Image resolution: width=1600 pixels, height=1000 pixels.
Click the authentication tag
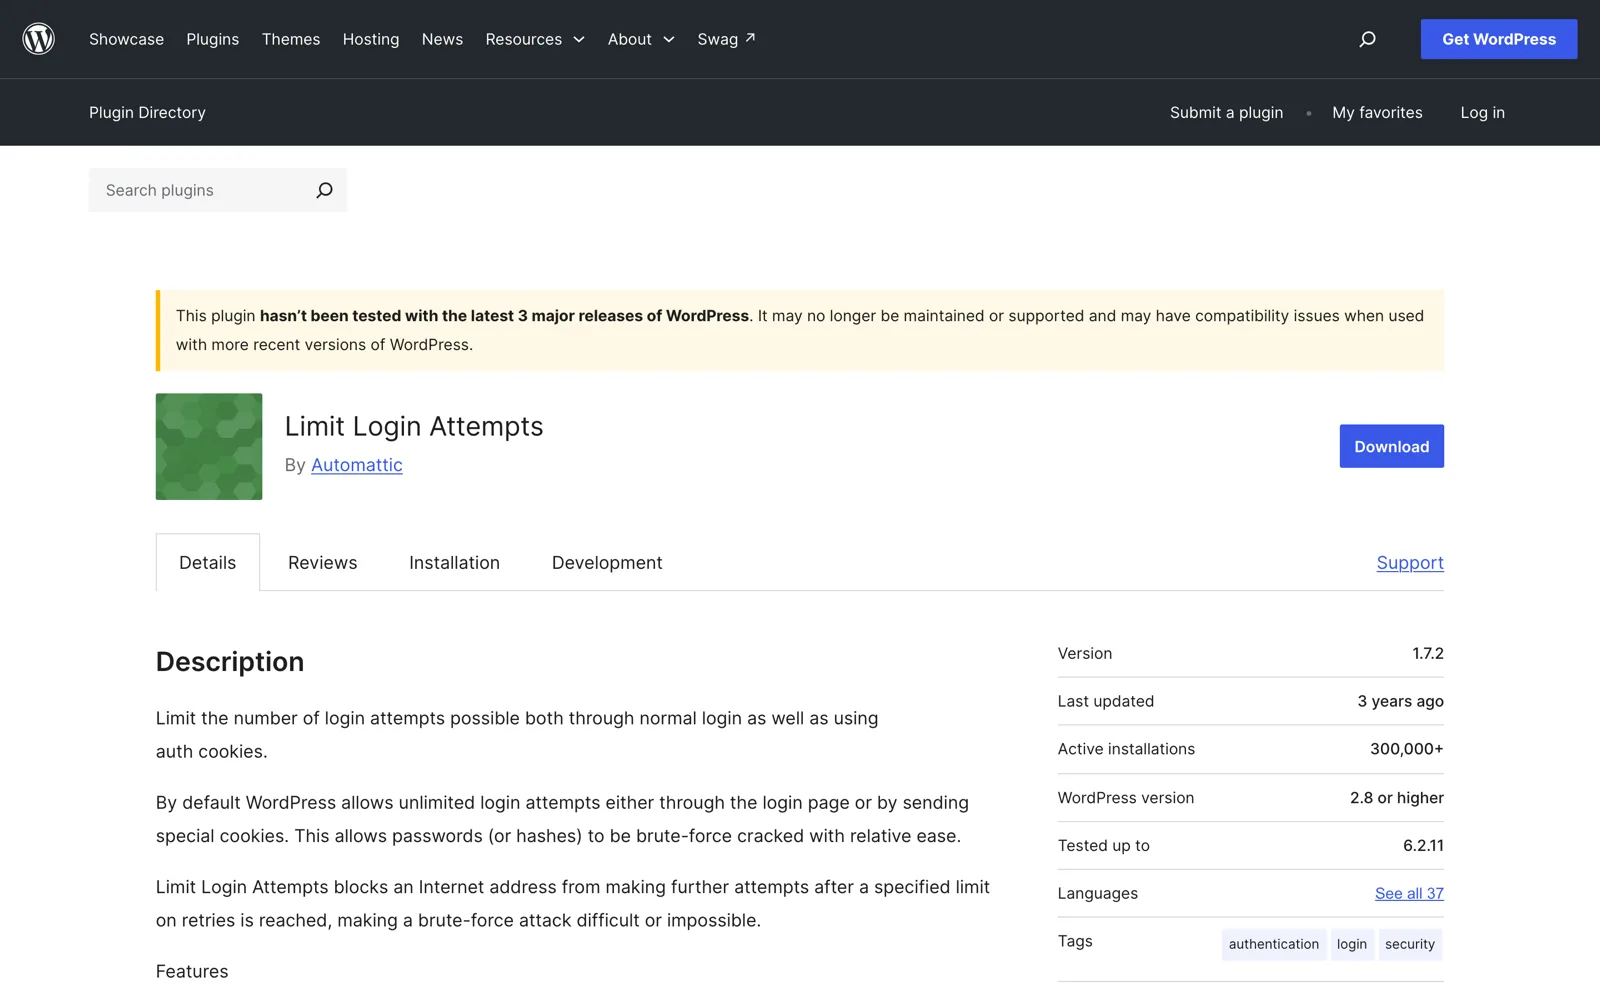tap(1273, 944)
